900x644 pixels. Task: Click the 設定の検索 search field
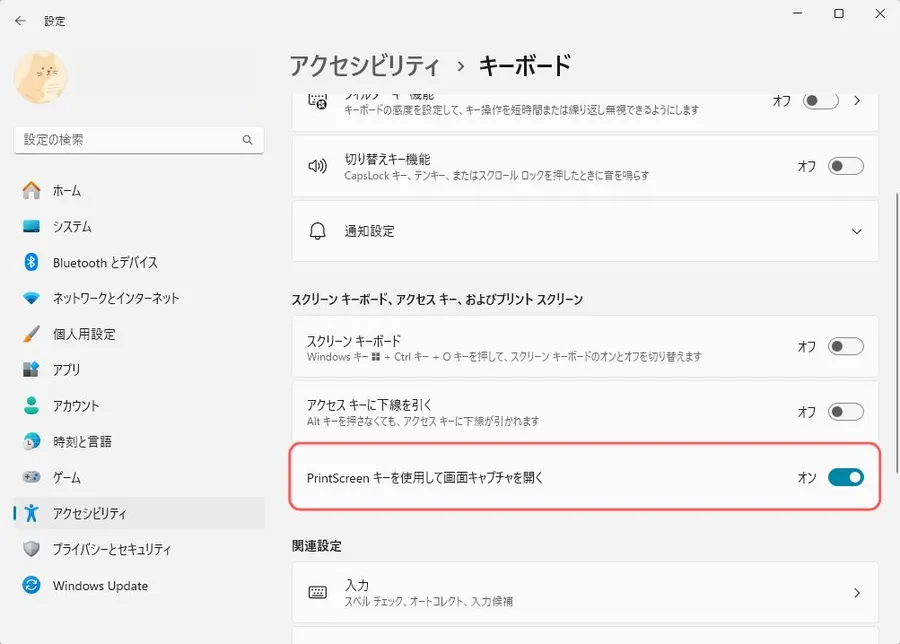128,140
